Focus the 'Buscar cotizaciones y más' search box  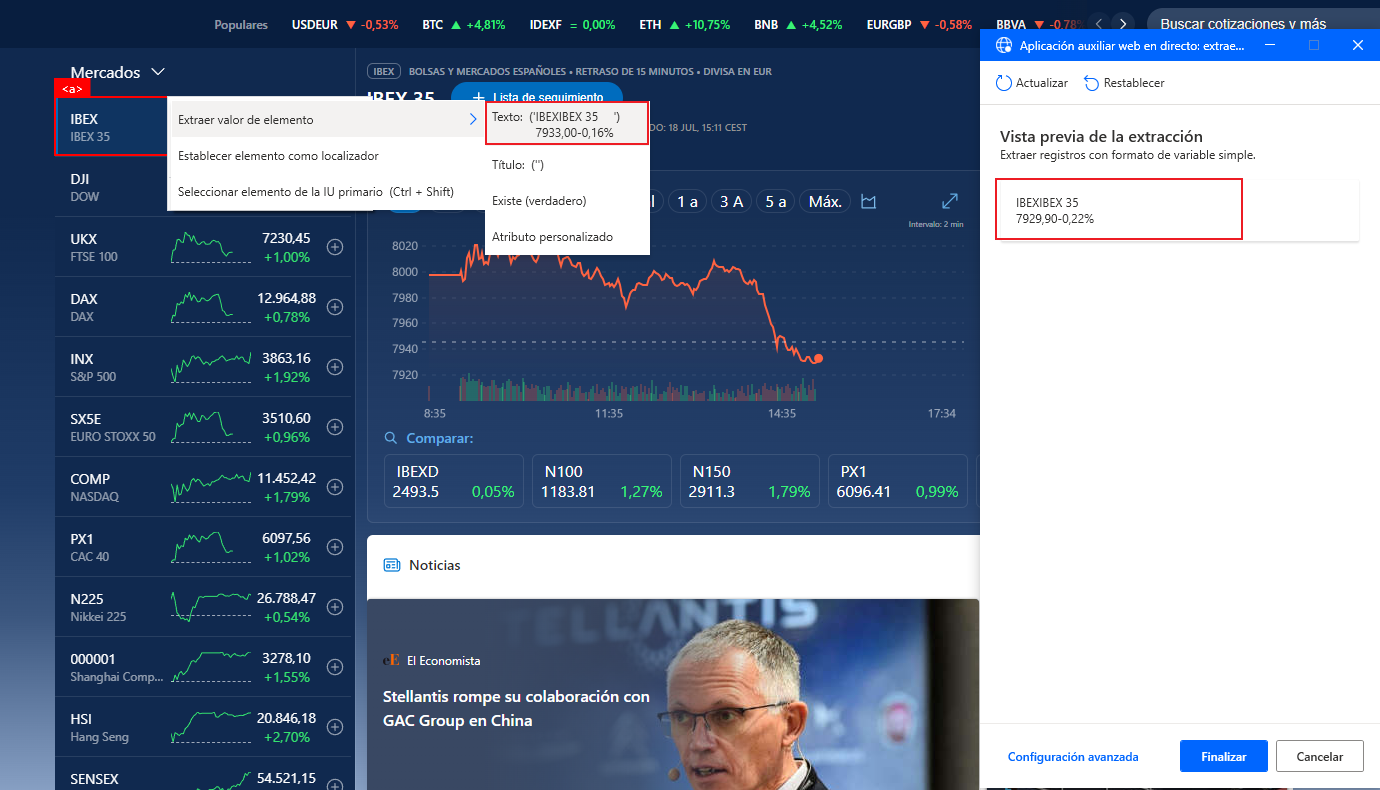tap(1262, 24)
